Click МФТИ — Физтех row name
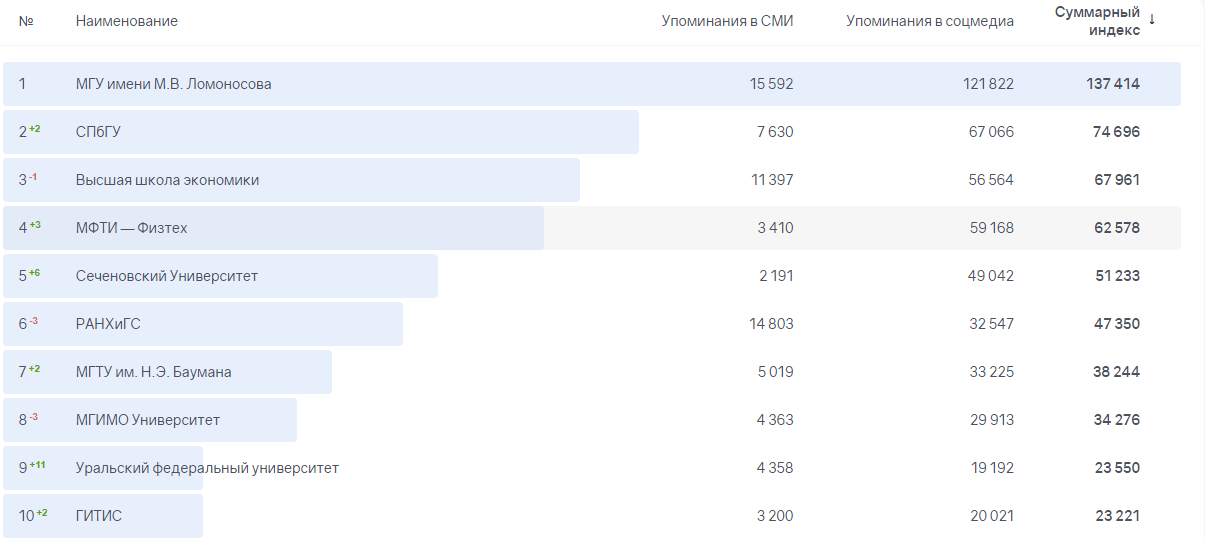Viewport: 1205px width, 541px height. tap(131, 228)
